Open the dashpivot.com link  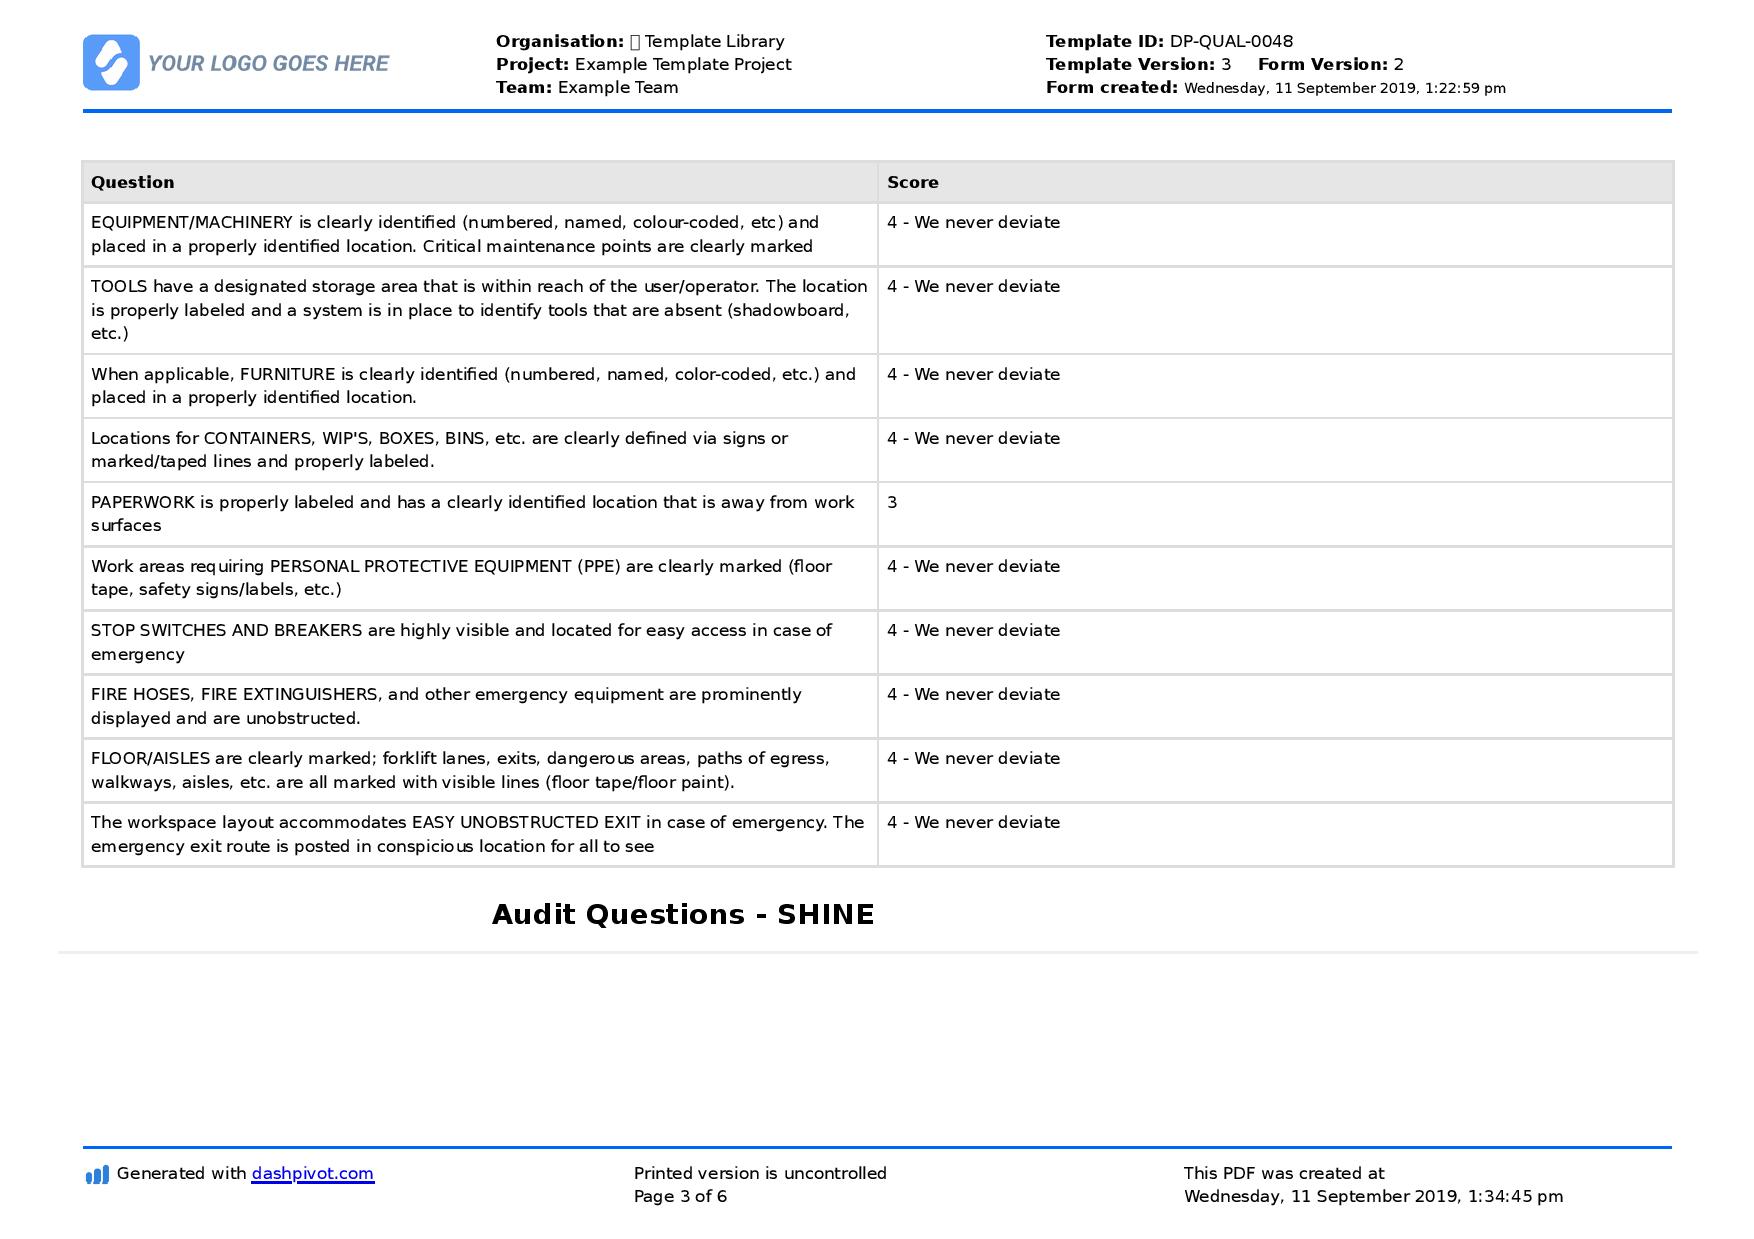click(312, 1174)
